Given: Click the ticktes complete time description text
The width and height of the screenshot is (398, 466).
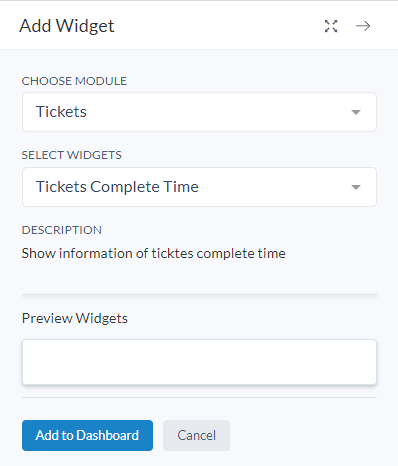Looking at the screenshot, I should click(x=153, y=254).
